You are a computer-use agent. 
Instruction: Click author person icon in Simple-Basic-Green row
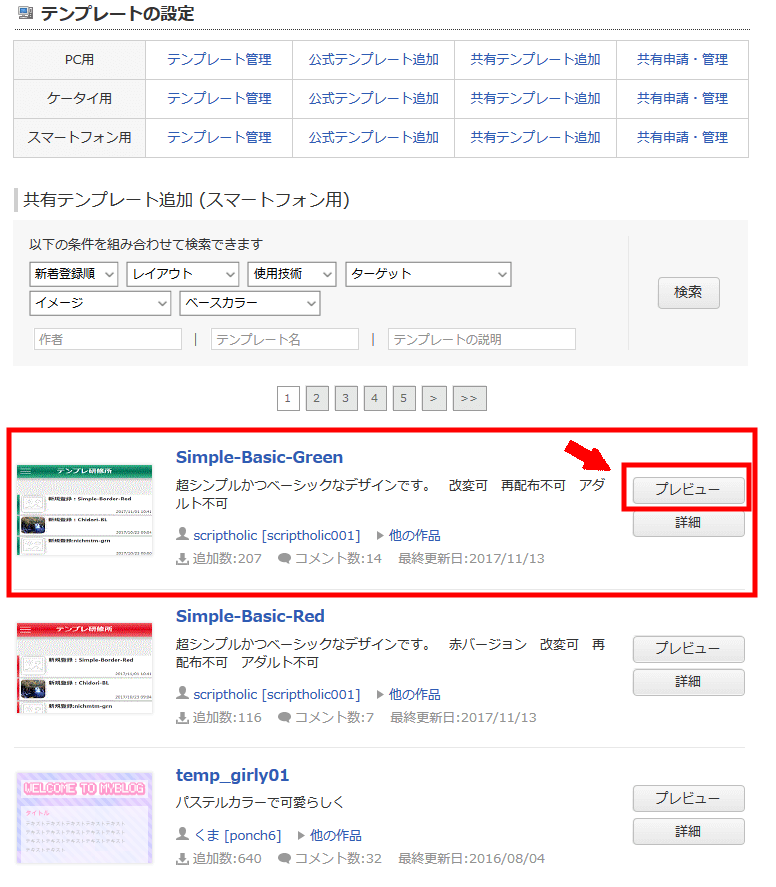coord(182,533)
